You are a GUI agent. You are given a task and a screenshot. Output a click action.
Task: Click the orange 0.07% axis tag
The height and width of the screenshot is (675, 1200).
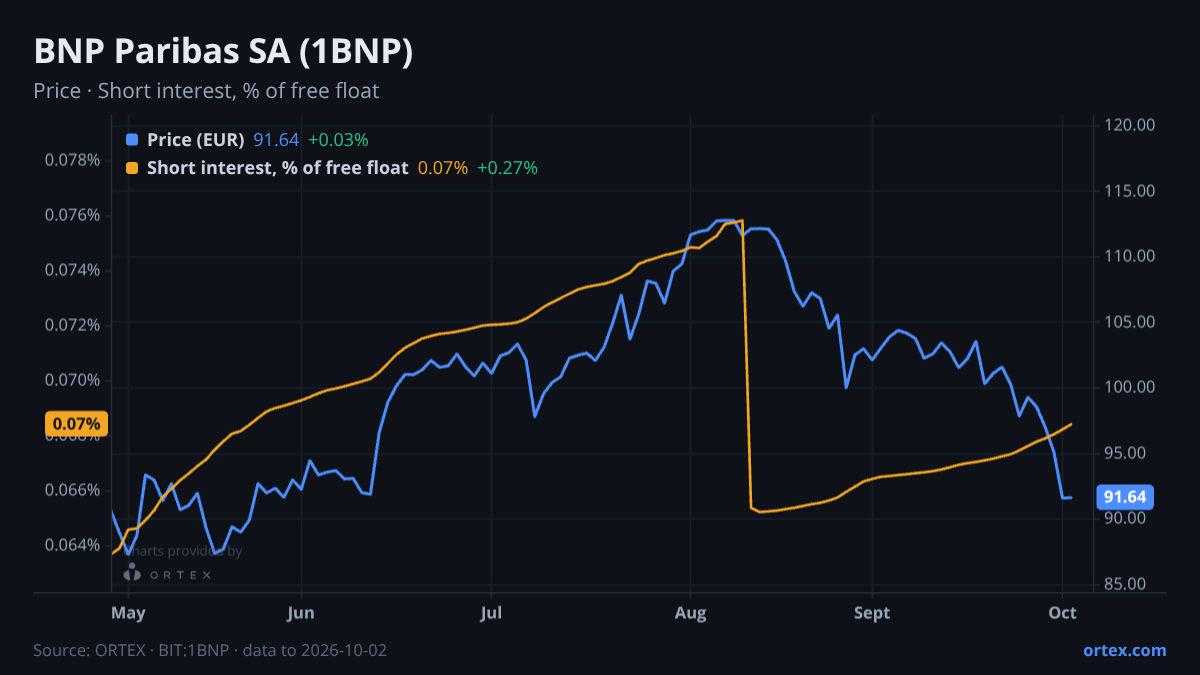pos(75,424)
